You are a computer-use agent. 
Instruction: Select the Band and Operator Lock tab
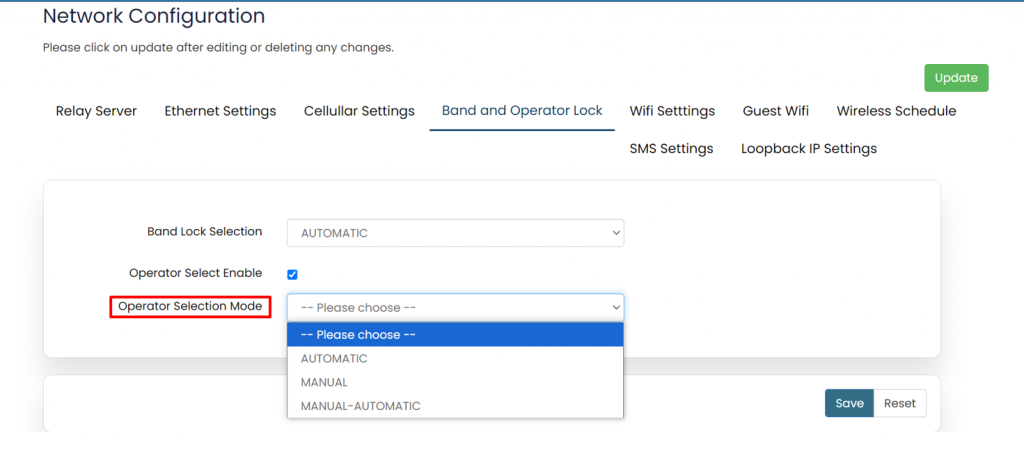coord(522,111)
